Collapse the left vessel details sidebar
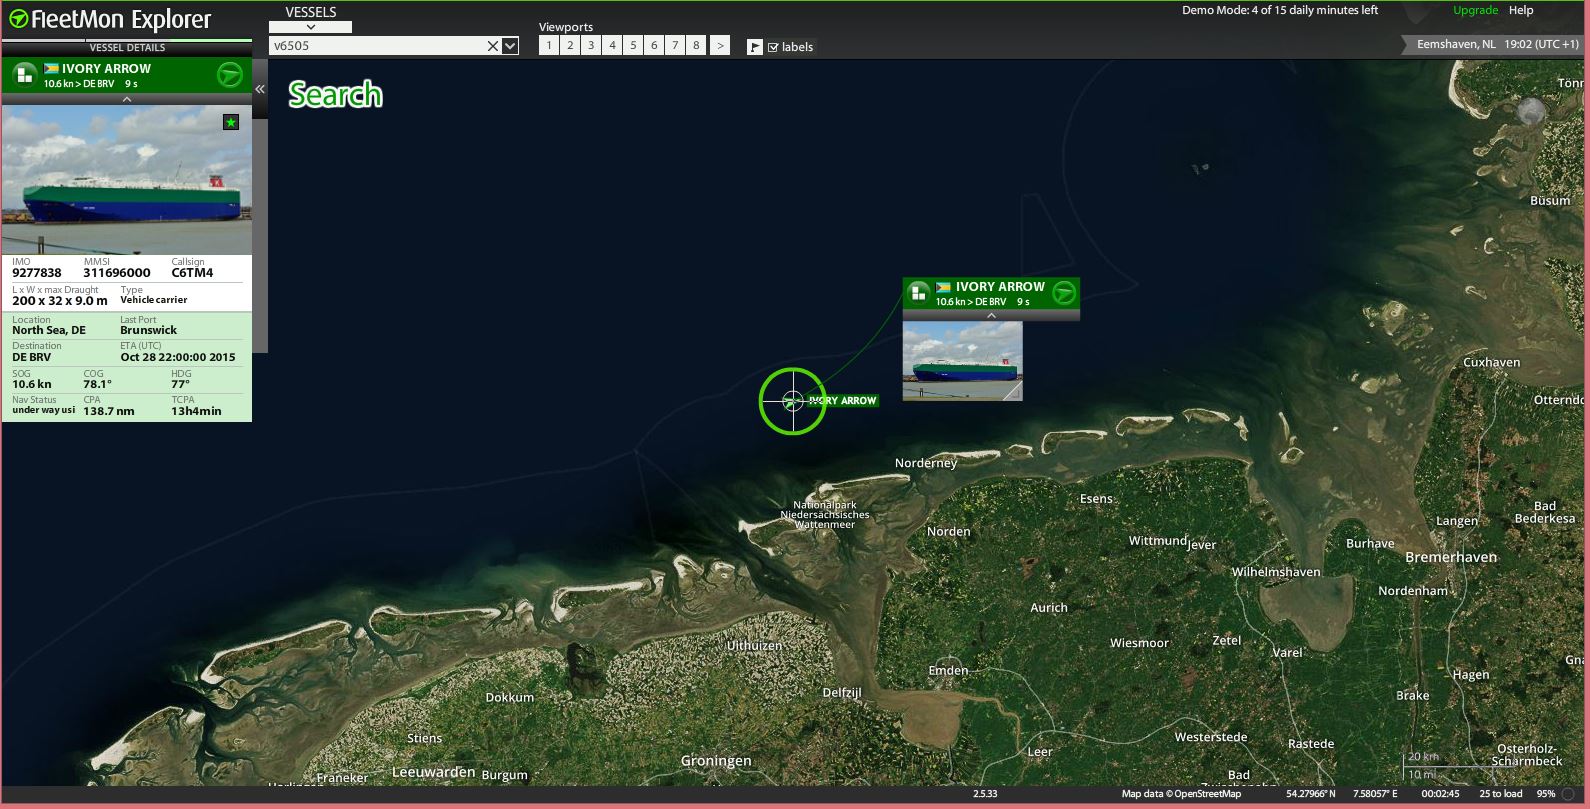The height and width of the screenshot is (809, 1590). pyautogui.click(x=260, y=89)
